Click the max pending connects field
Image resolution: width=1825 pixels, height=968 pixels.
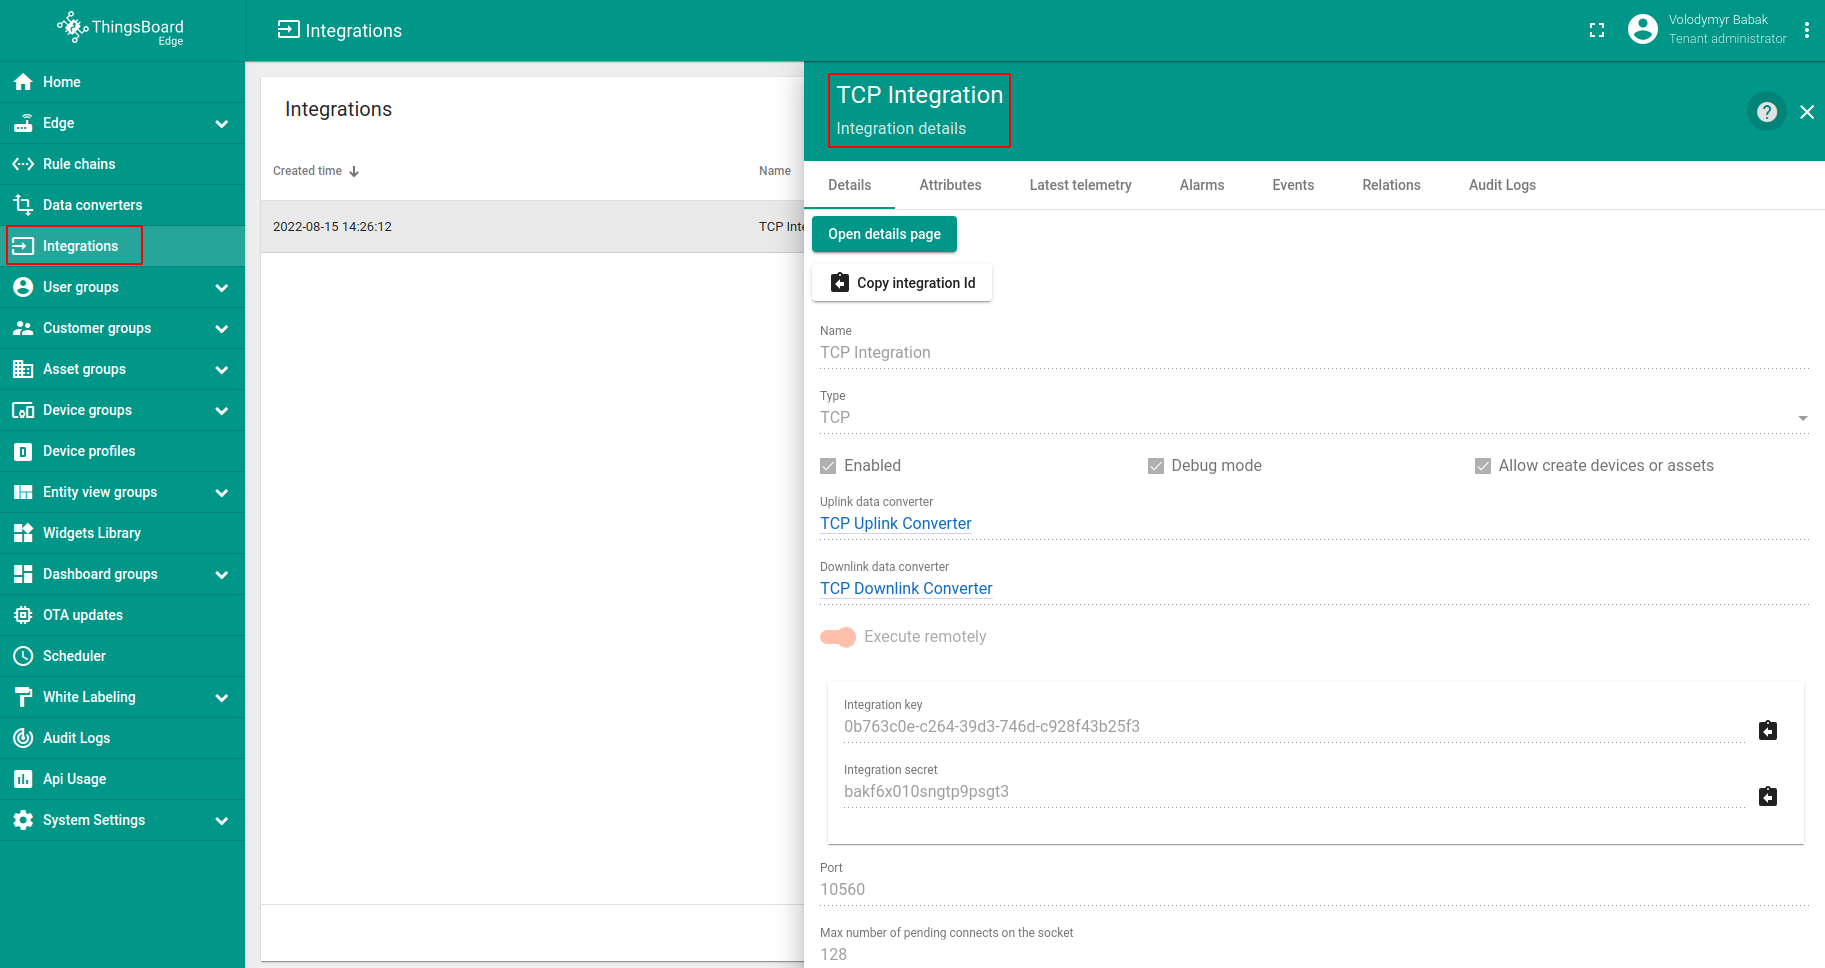pos(1314,955)
